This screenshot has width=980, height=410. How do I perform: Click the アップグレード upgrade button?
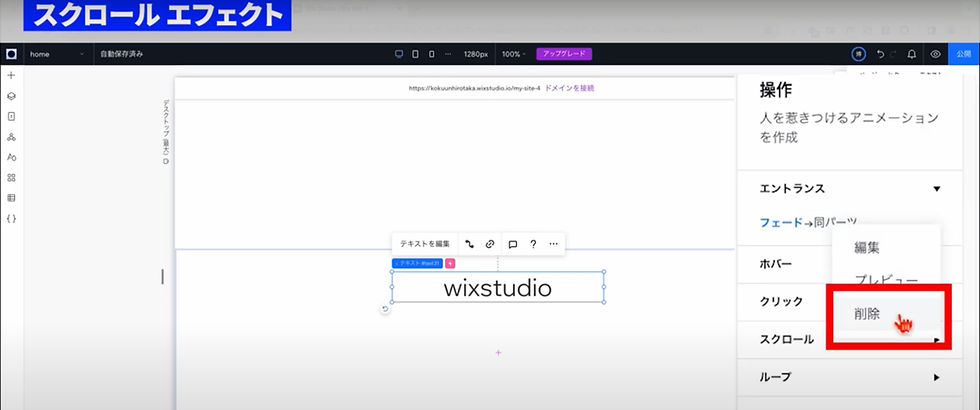(564, 54)
